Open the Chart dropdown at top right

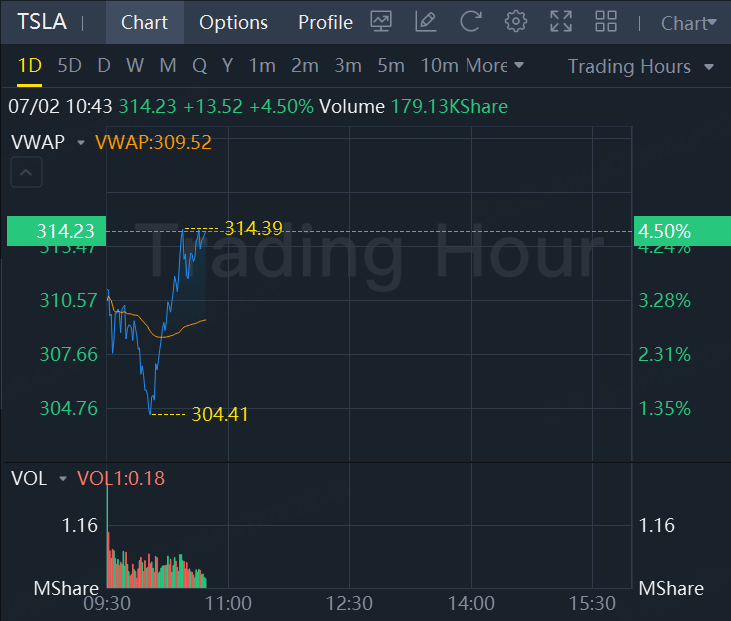tap(689, 23)
